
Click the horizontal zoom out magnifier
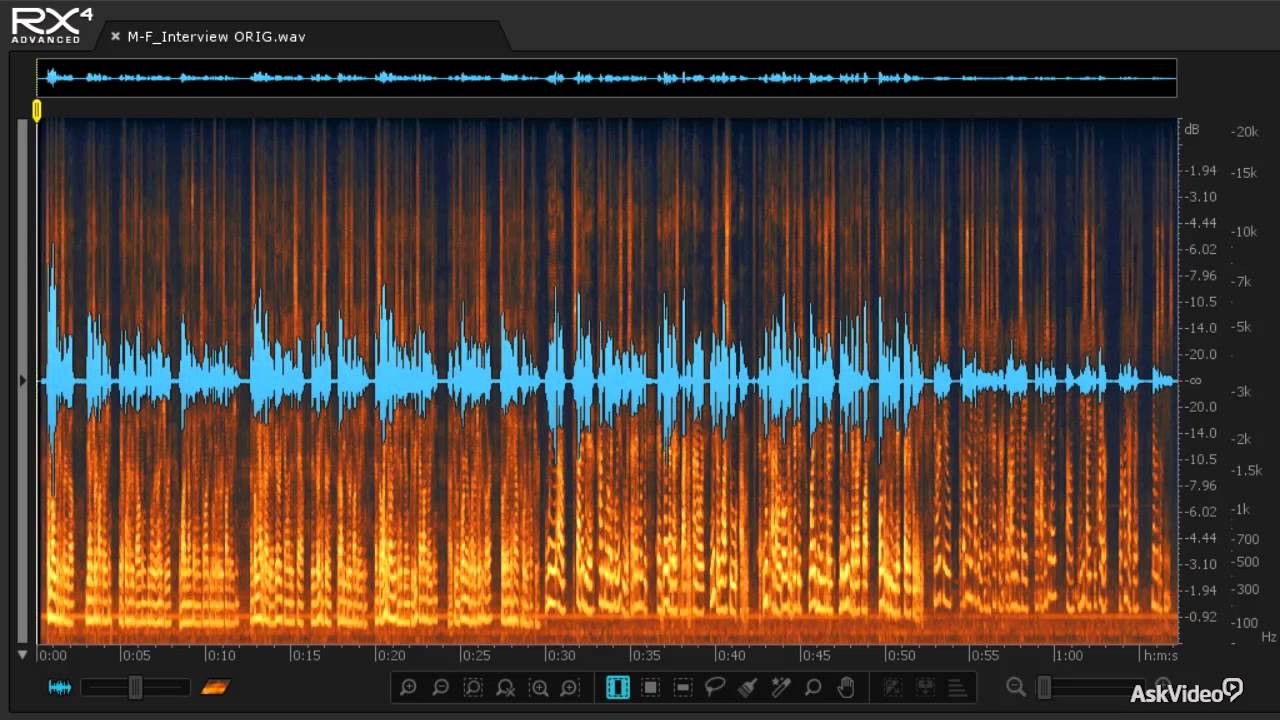1016,687
